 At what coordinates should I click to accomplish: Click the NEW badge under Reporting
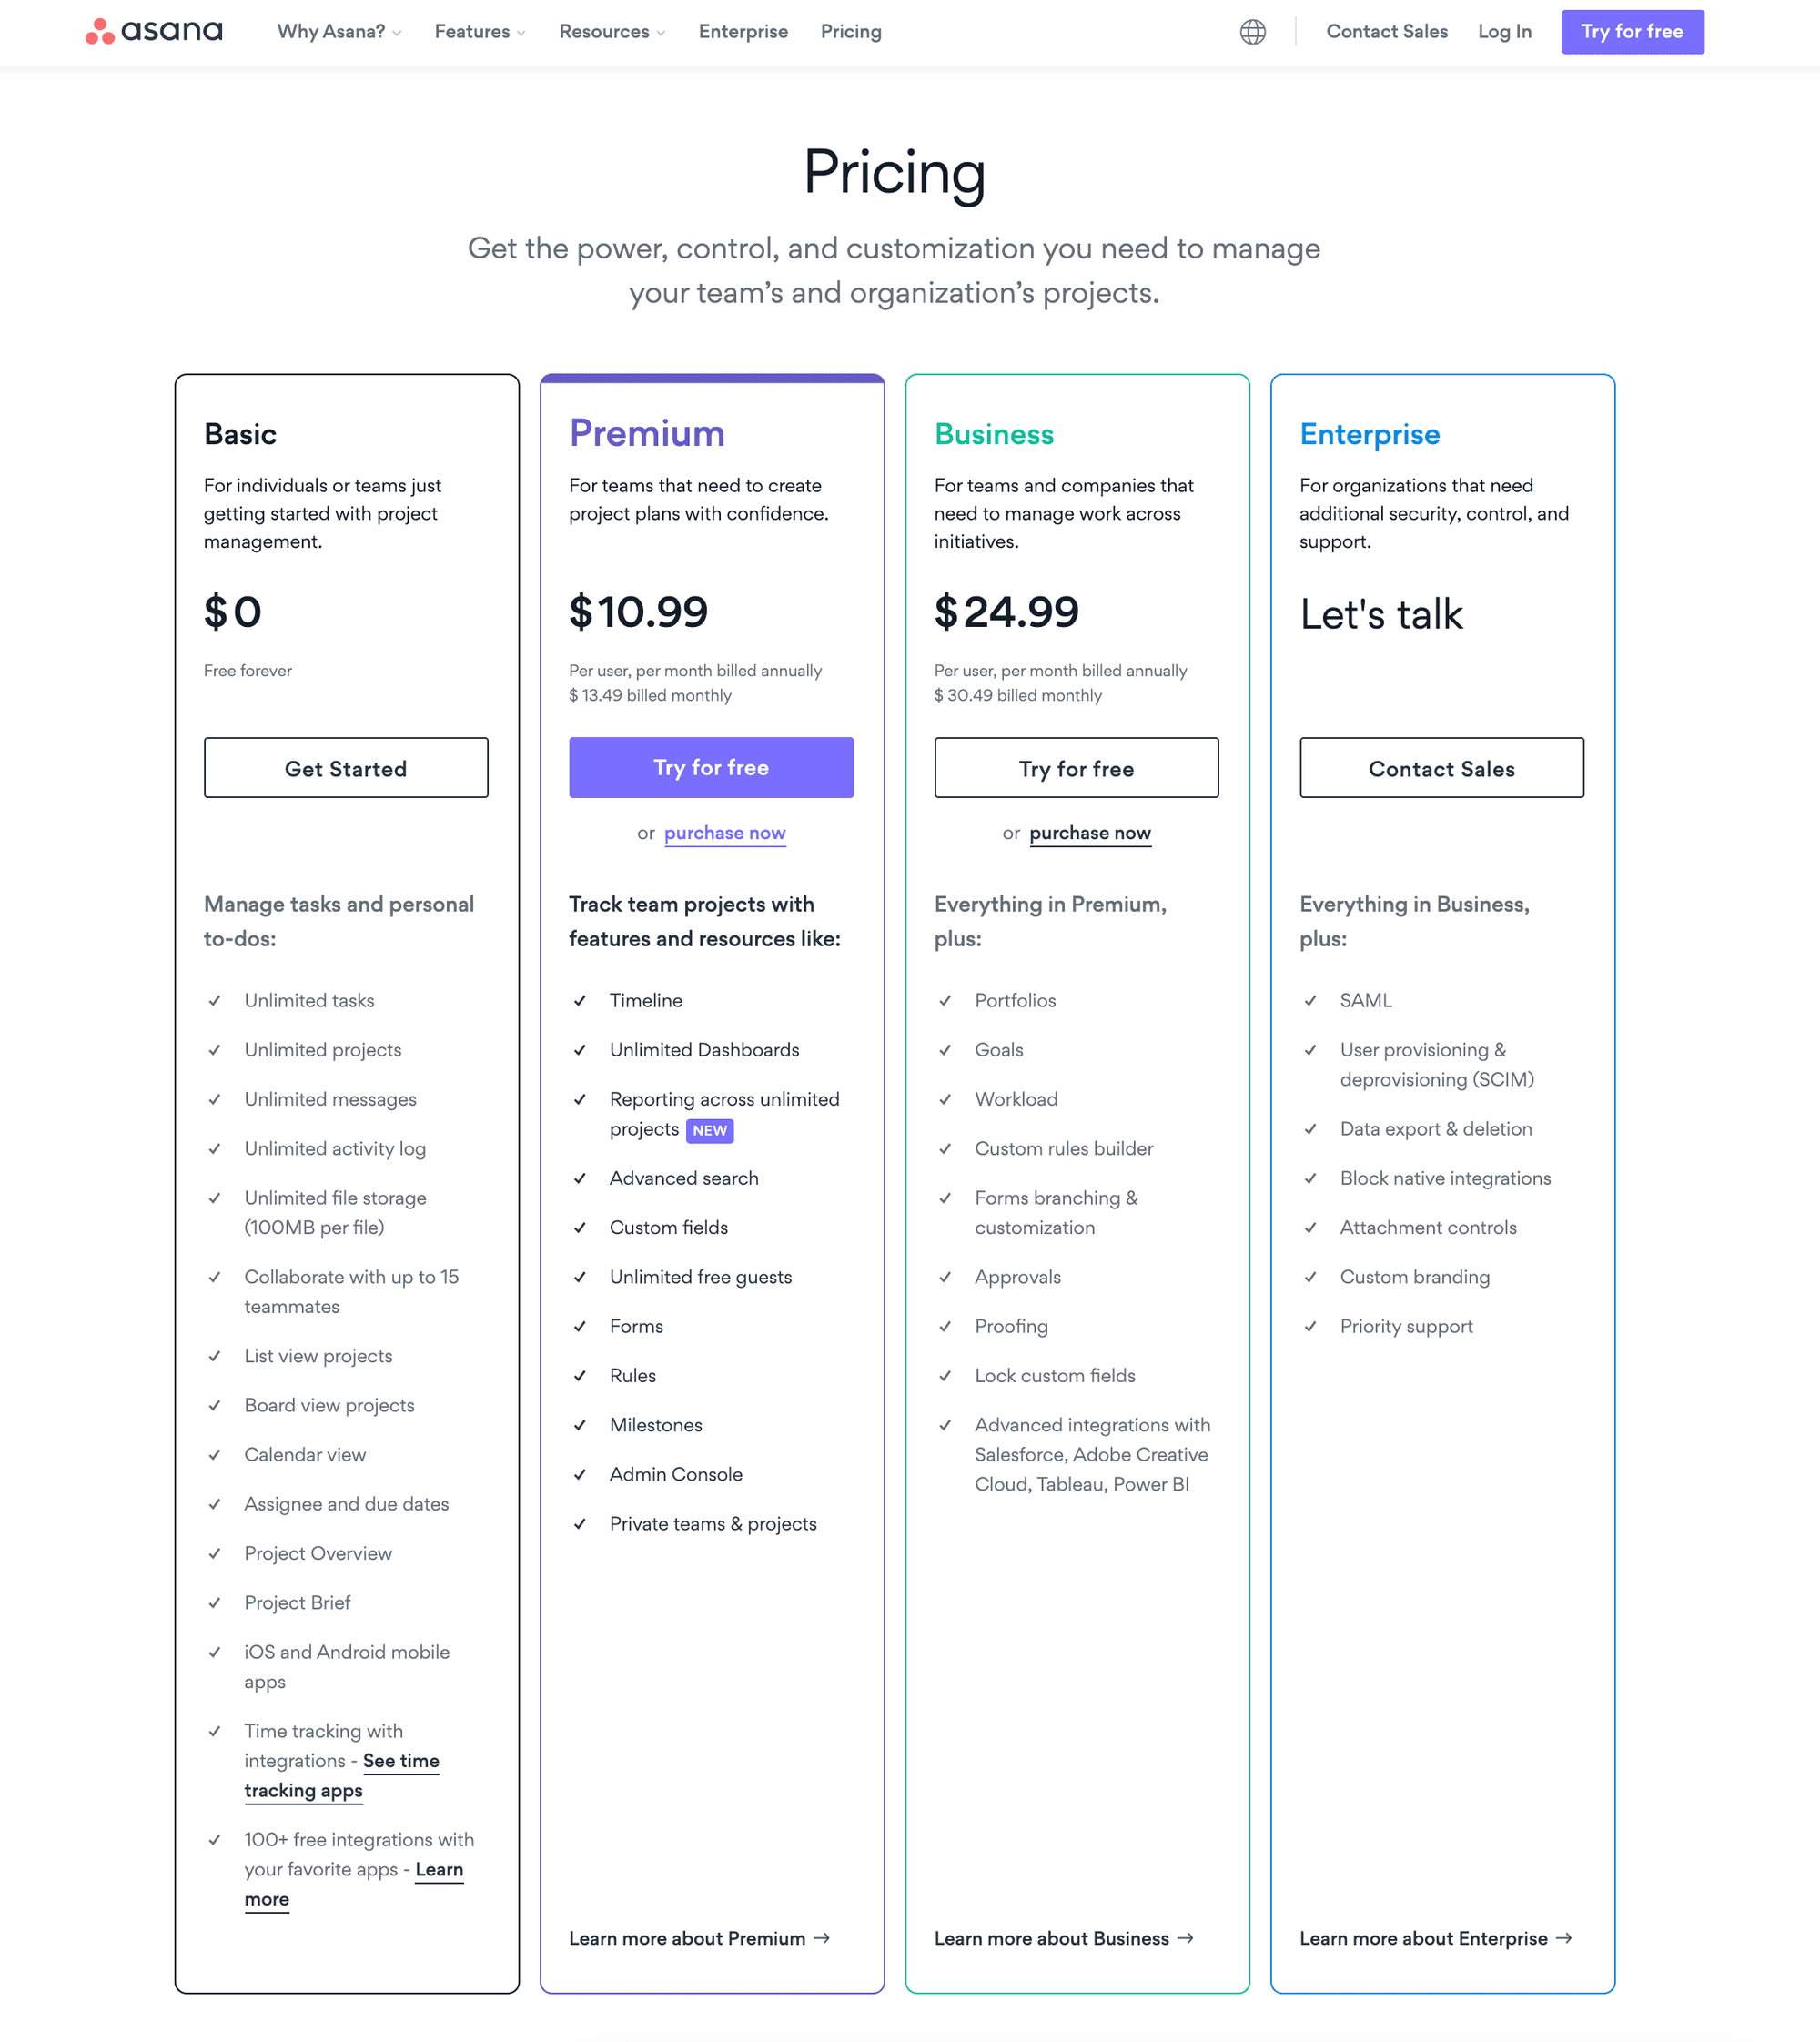[710, 1130]
